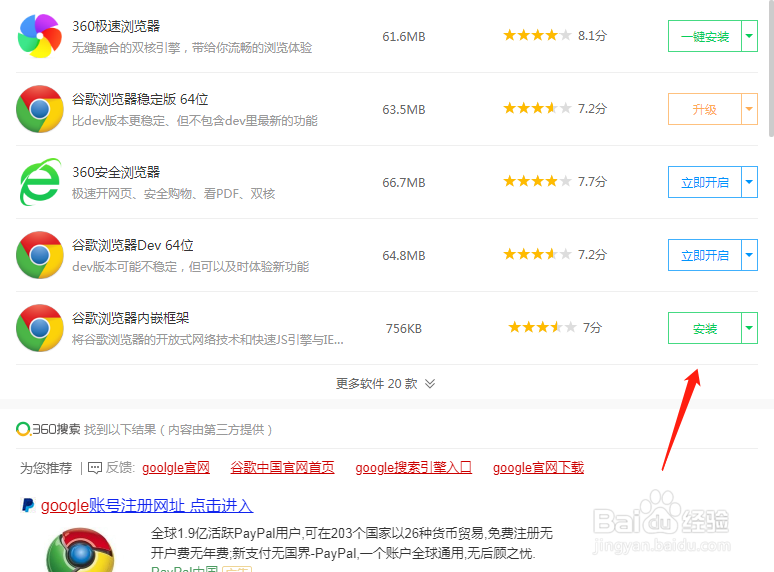774x572 pixels.
Task: Click the 756KB size text
Action: pyautogui.click(x=404, y=329)
